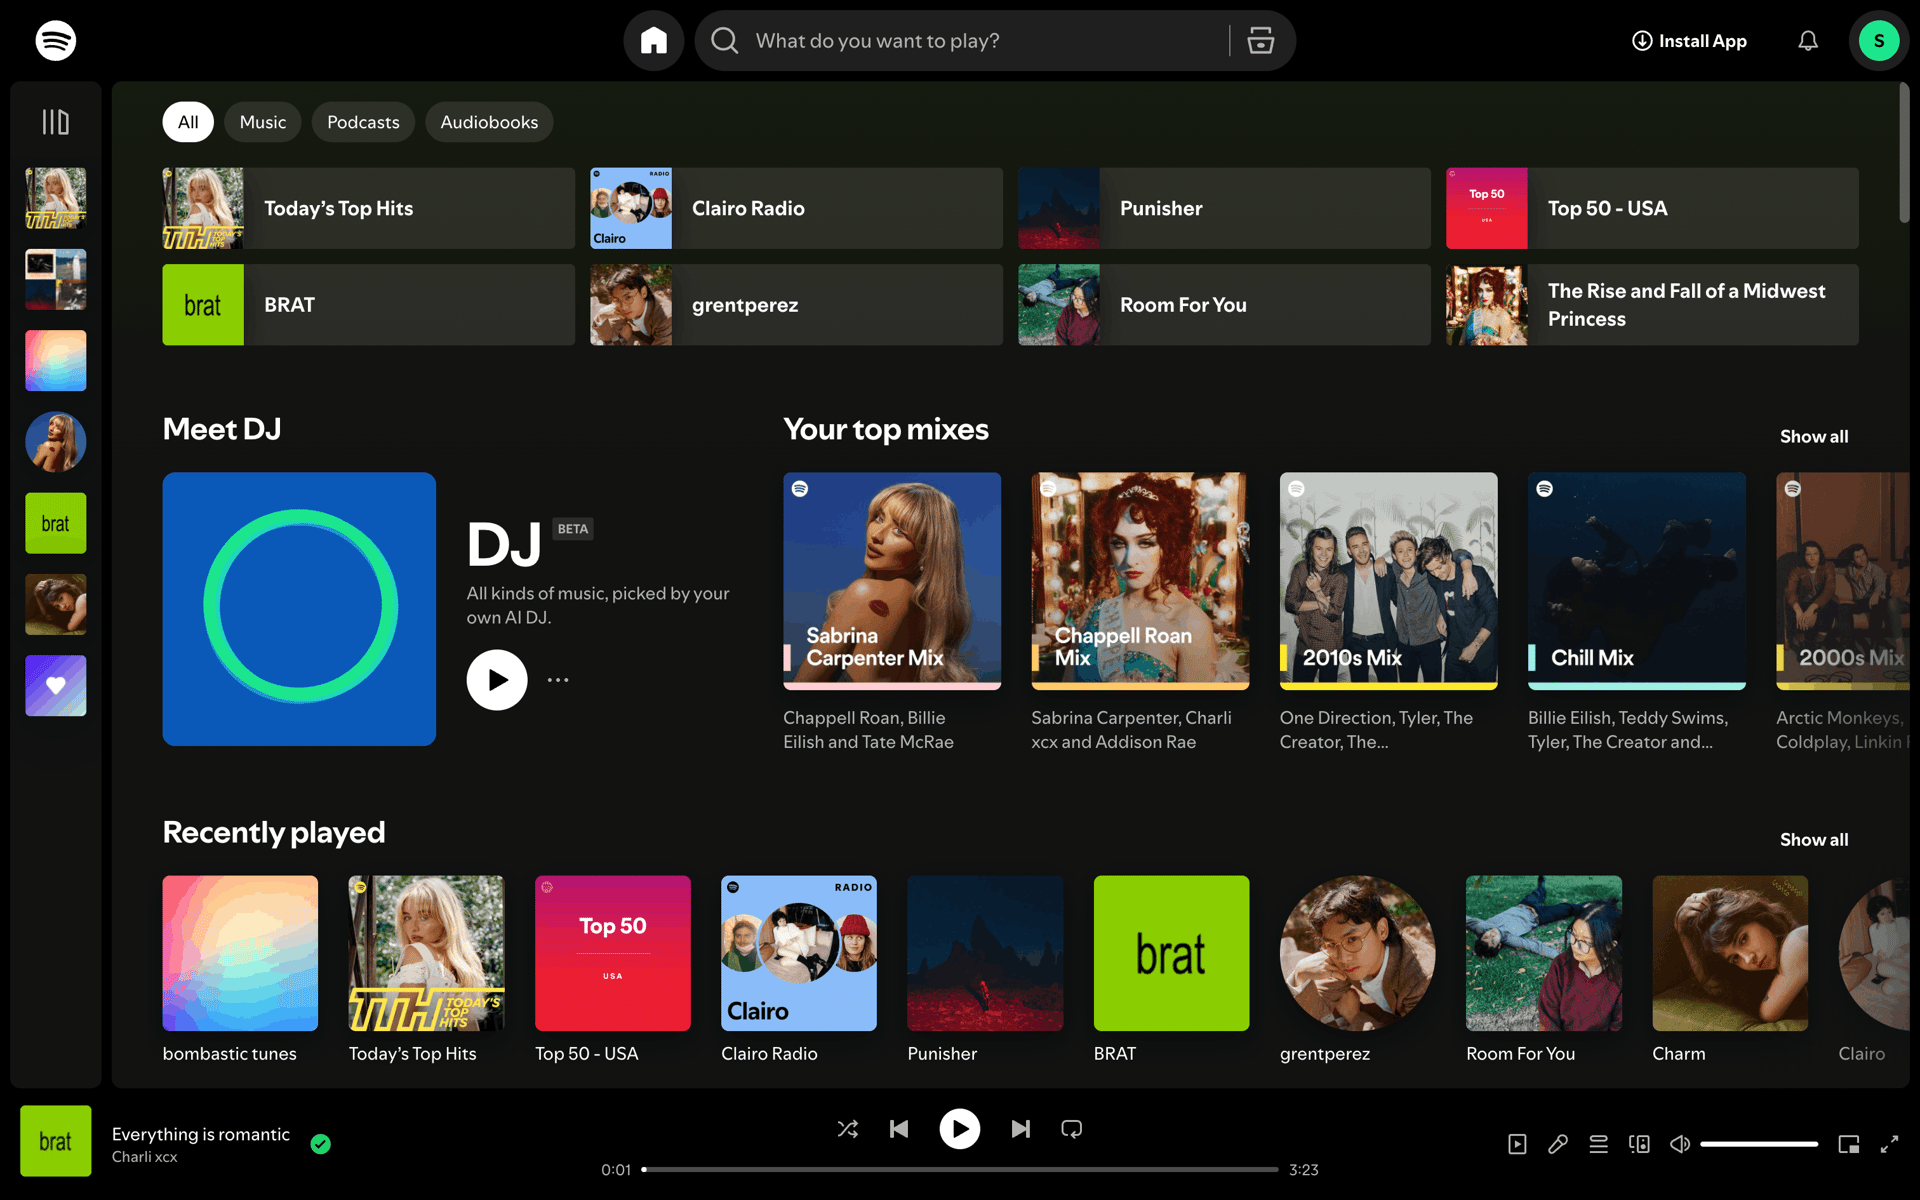Viewport: 1920px width, 1200px height.
Task: Toggle repeat mode
Action: point(1072,1129)
